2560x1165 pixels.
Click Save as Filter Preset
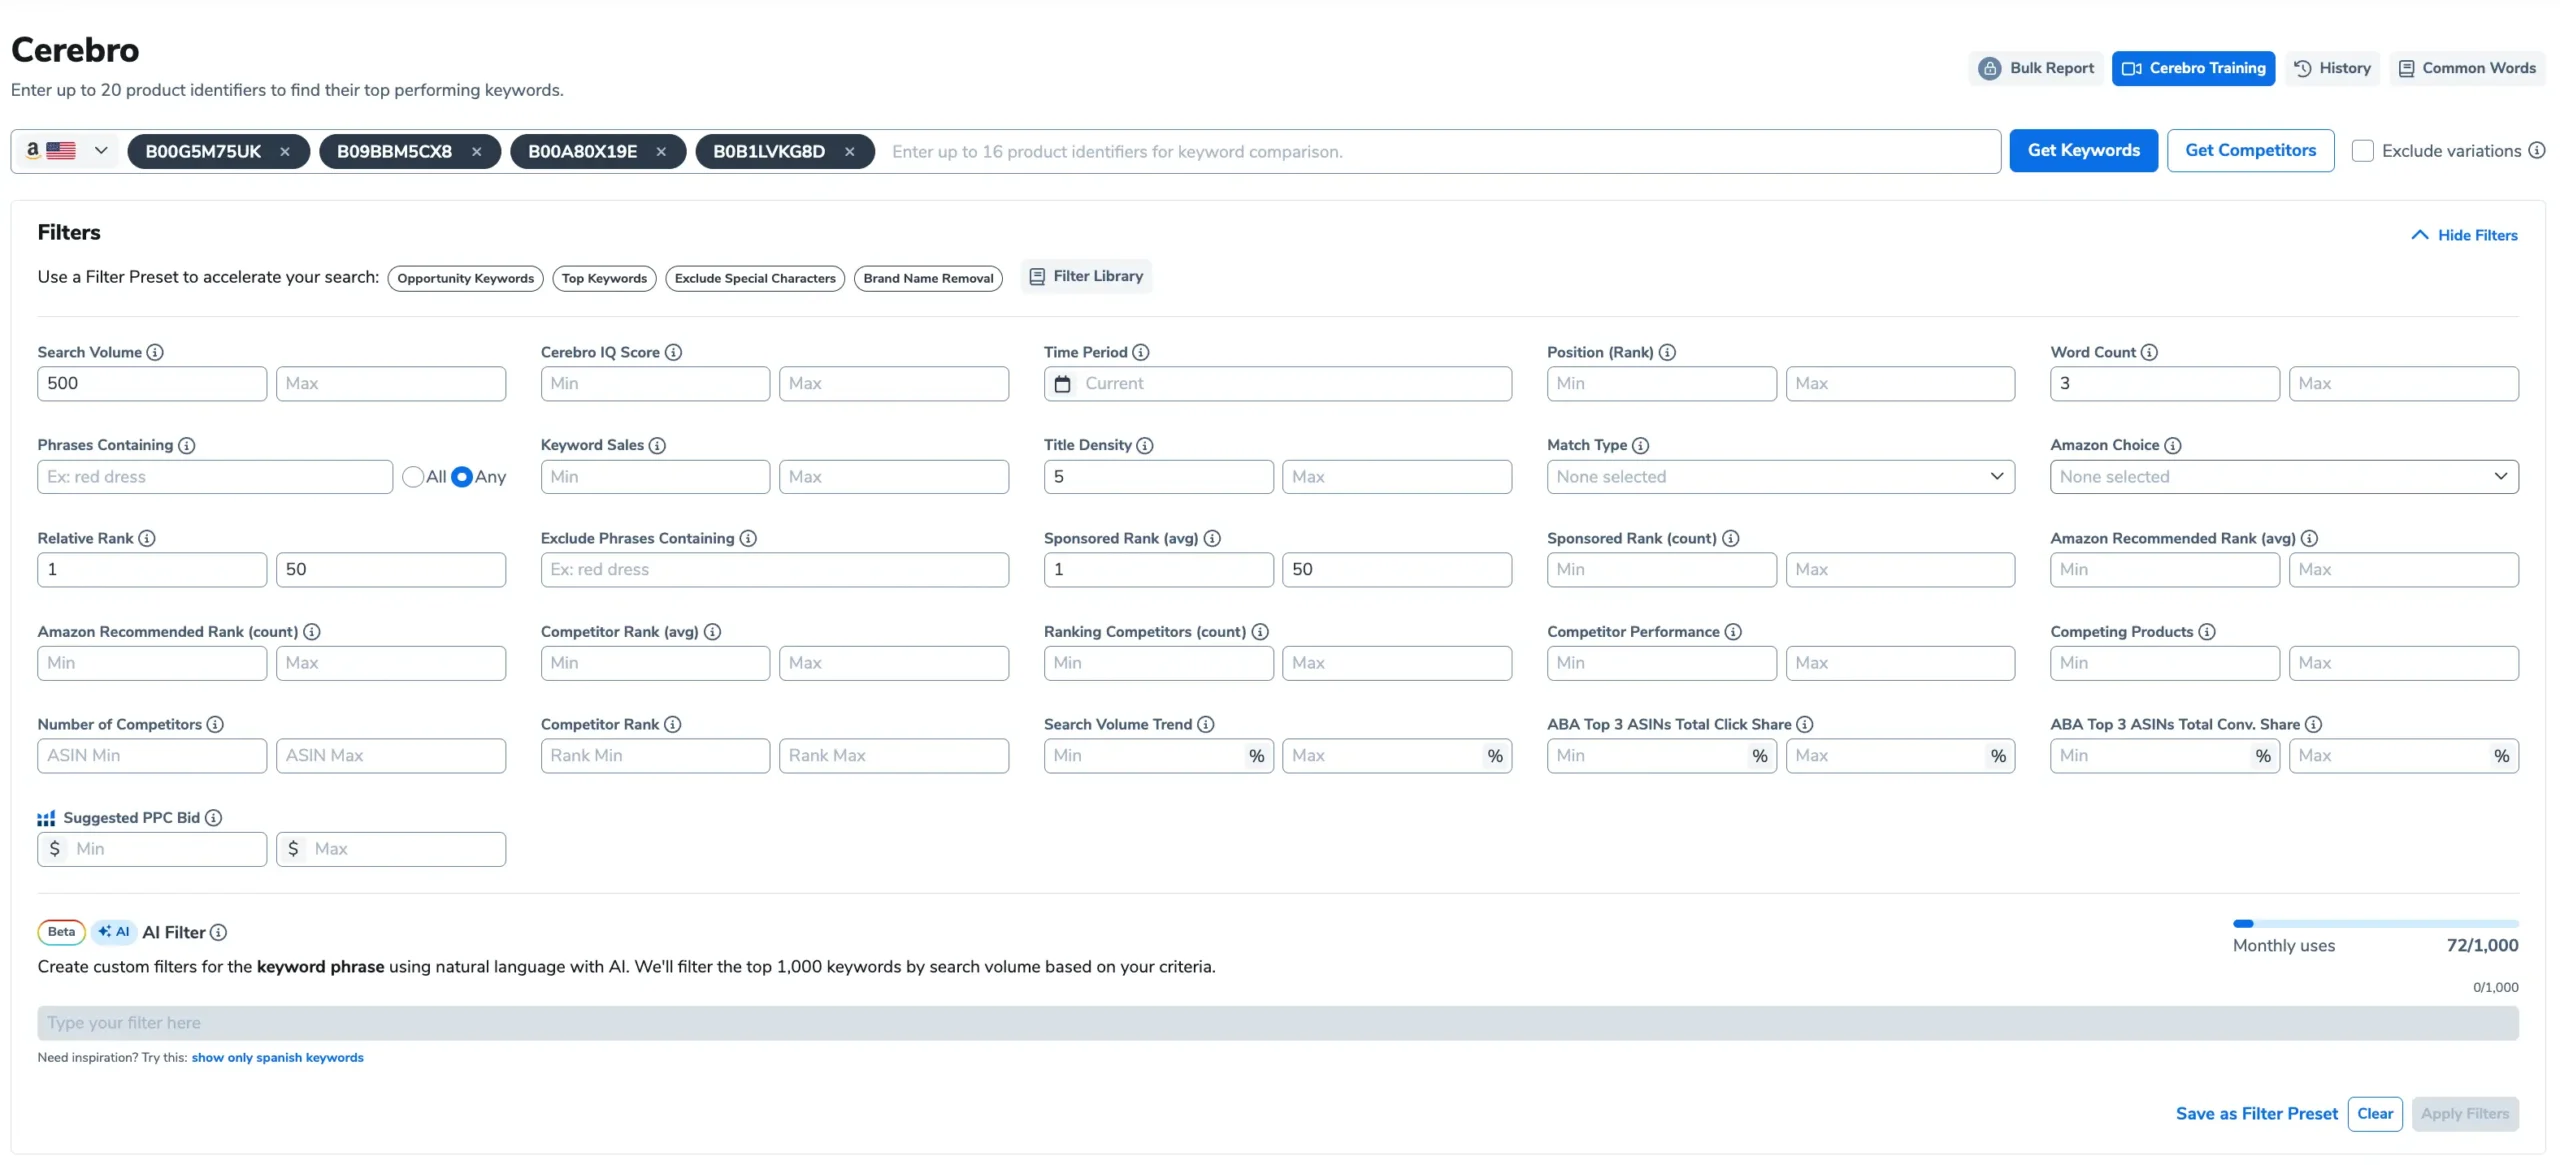[2256, 1114]
